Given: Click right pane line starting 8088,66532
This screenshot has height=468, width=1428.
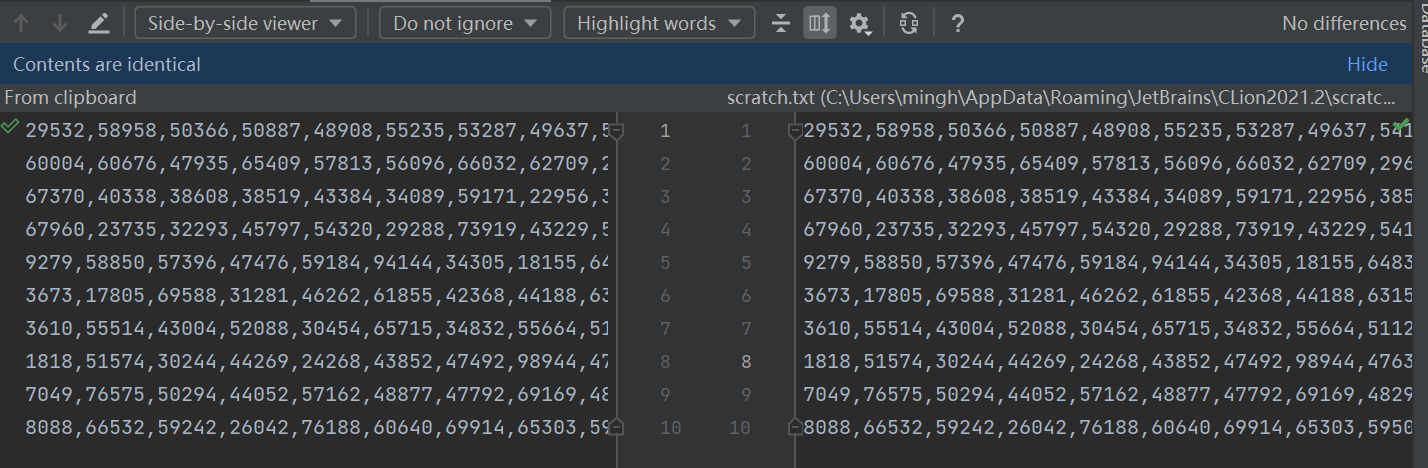Looking at the screenshot, I should click(x=1107, y=428).
